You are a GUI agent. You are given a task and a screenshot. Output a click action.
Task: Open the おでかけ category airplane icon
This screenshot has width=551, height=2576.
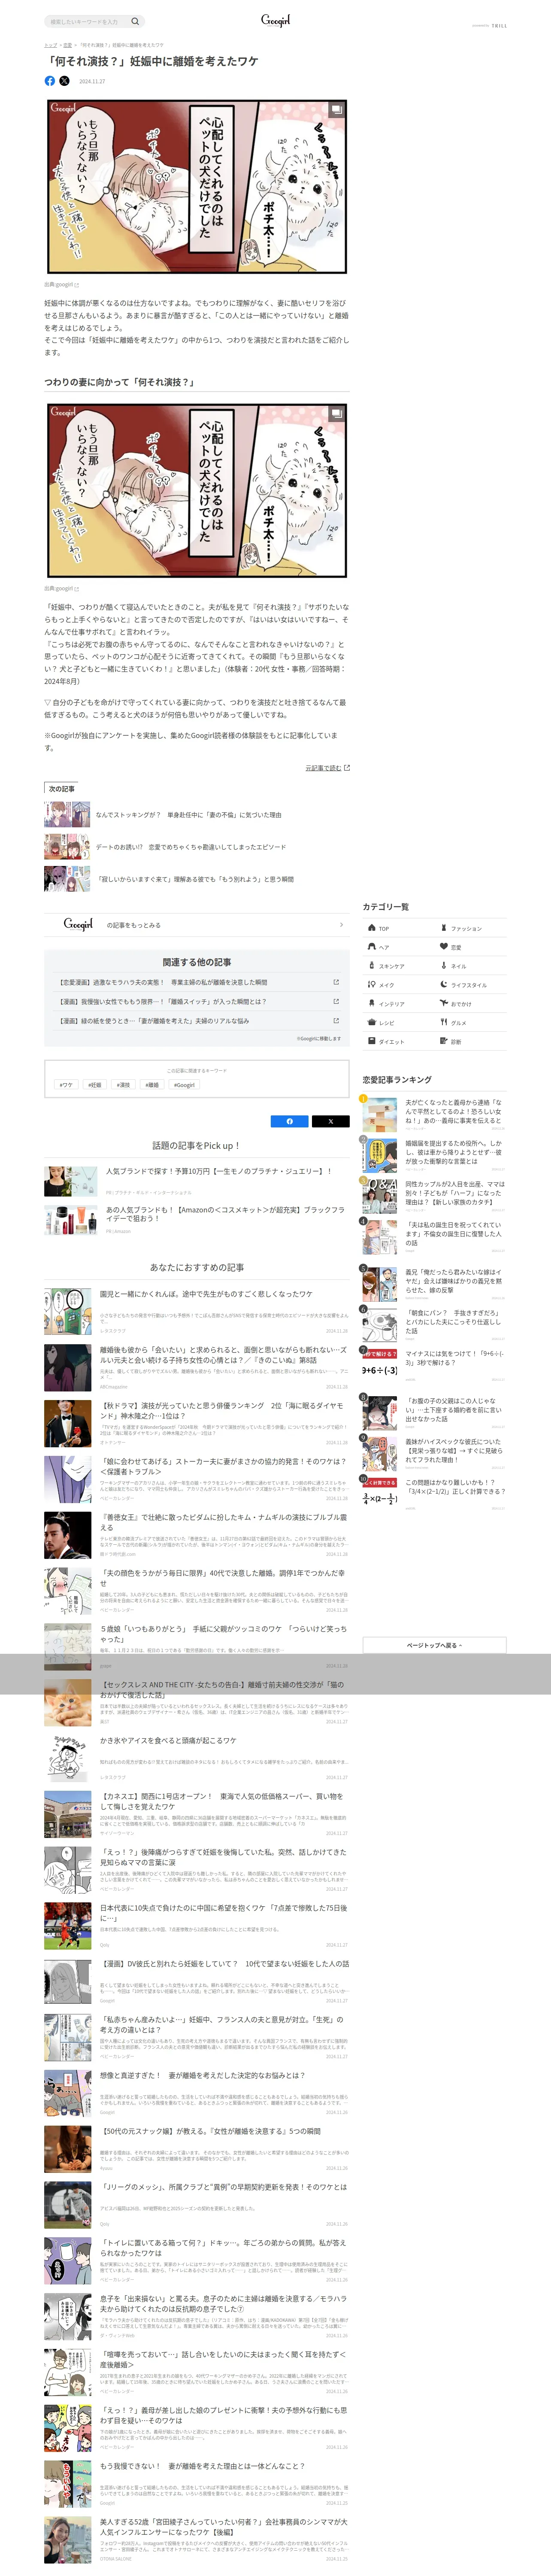(444, 1003)
